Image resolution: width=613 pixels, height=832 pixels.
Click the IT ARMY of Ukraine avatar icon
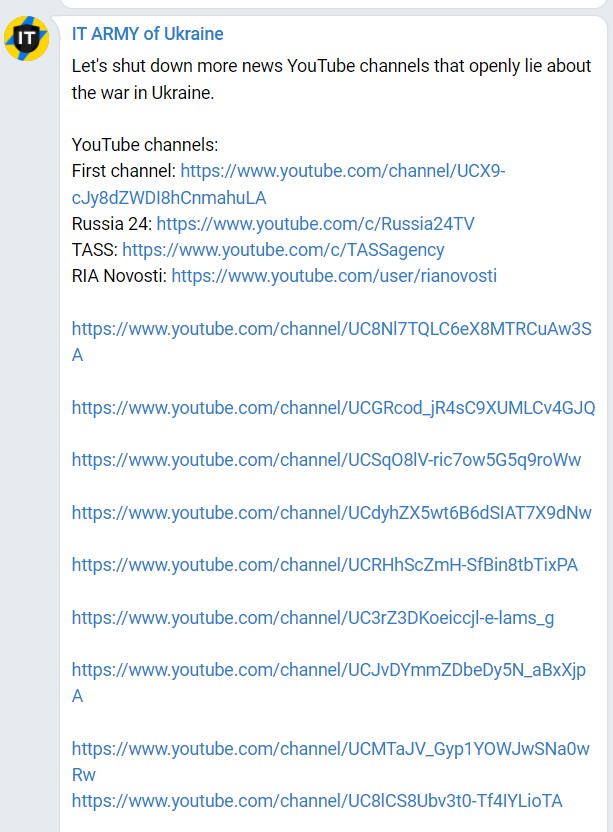click(x=27, y=38)
